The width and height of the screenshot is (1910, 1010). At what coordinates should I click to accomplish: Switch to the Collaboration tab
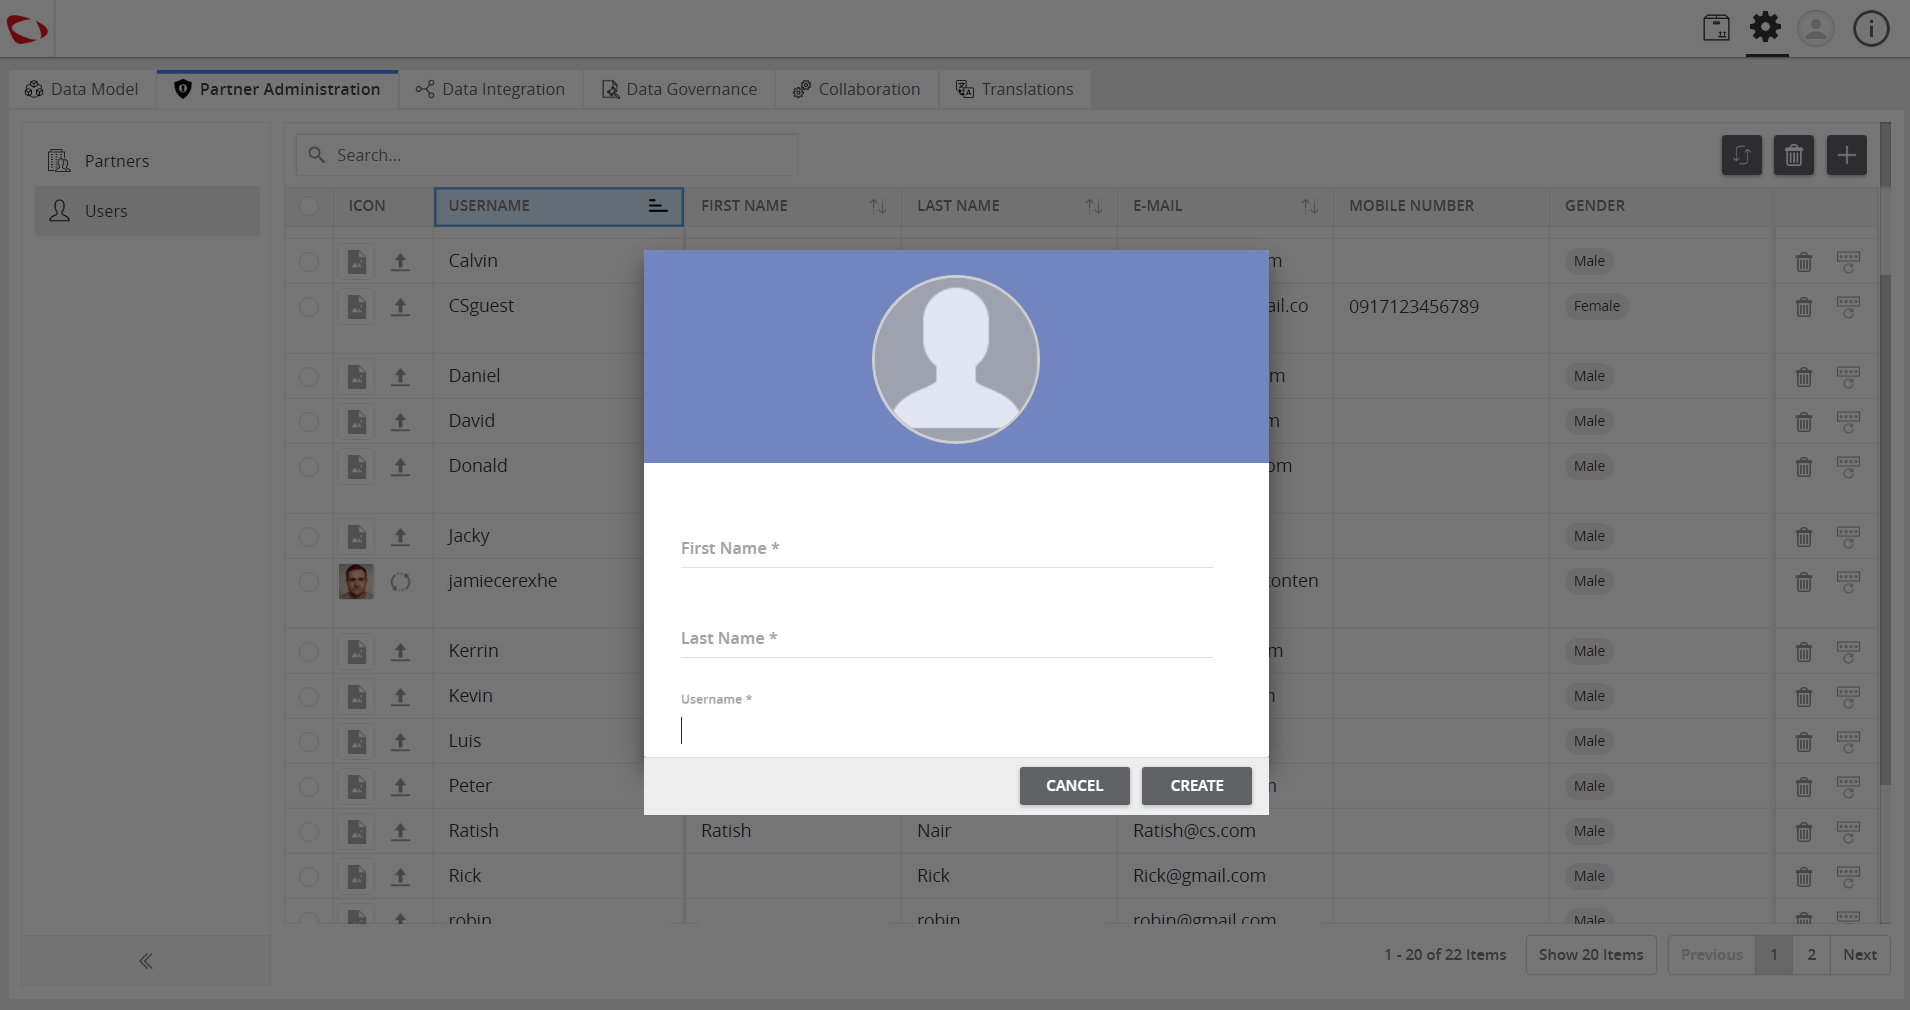(857, 89)
